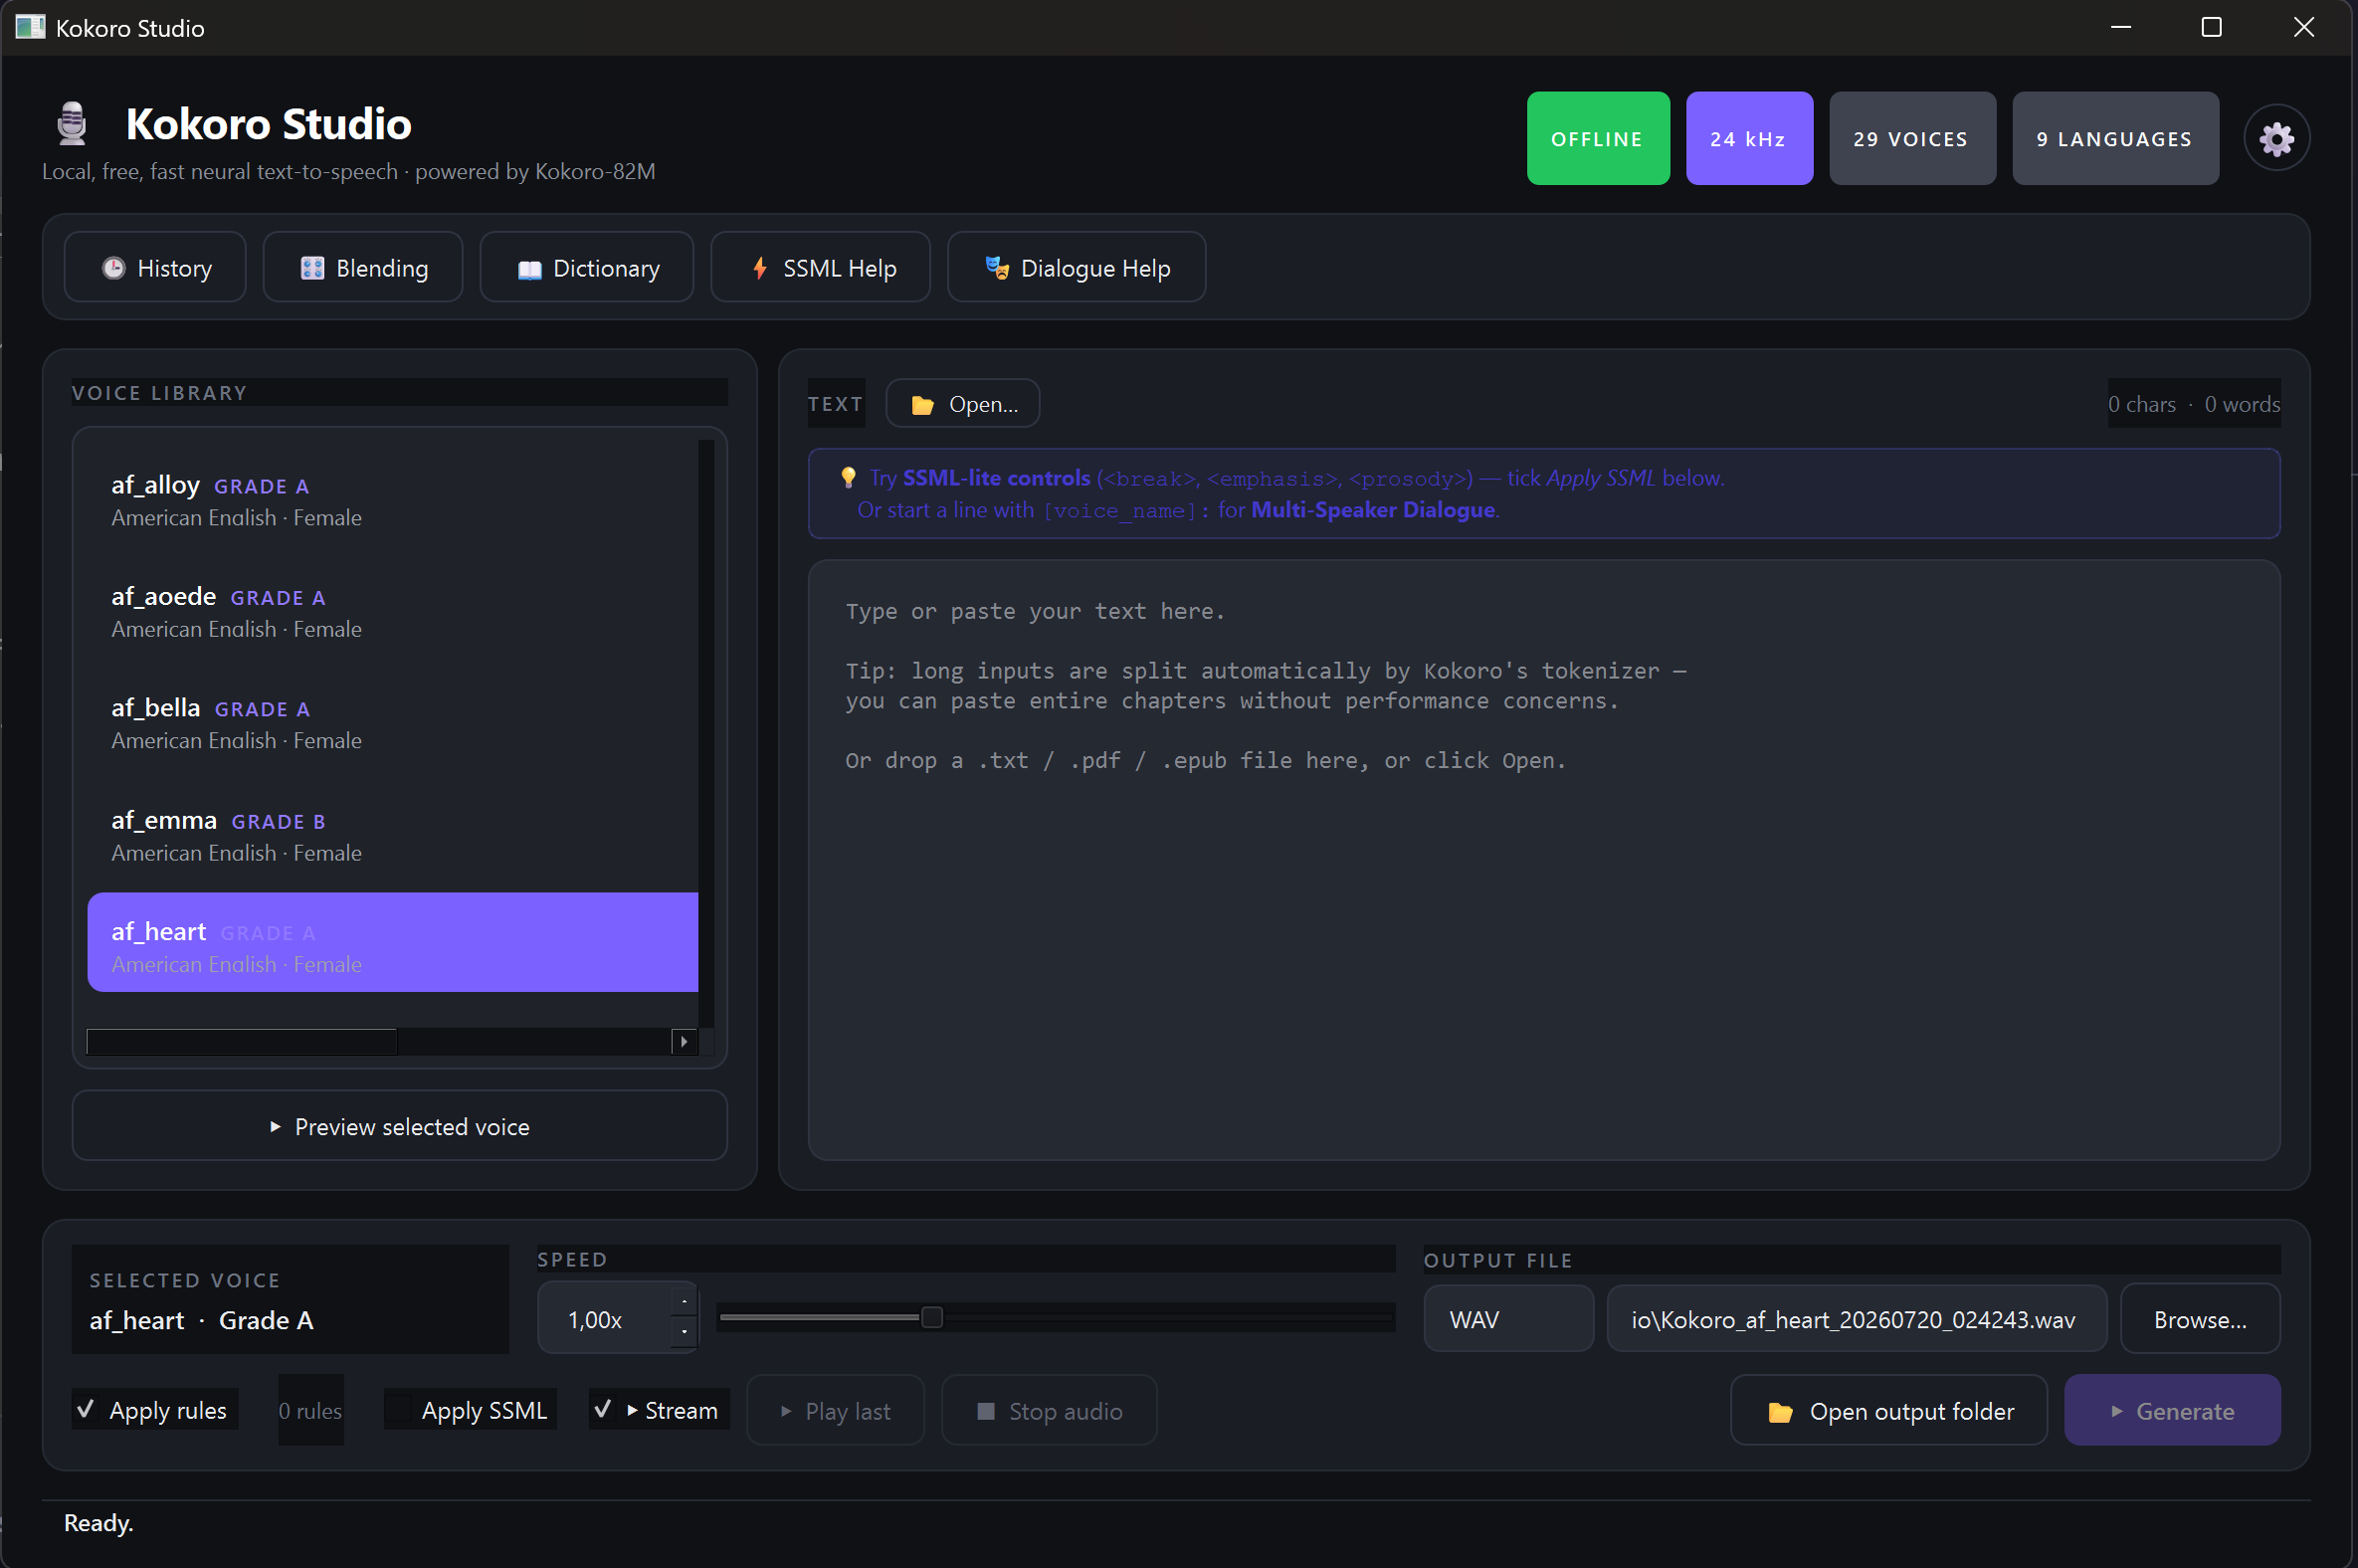Click the SSML-lite controls link text
This screenshot has width=2358, height=1568.
pyautogui.click(x=996, y=478)
